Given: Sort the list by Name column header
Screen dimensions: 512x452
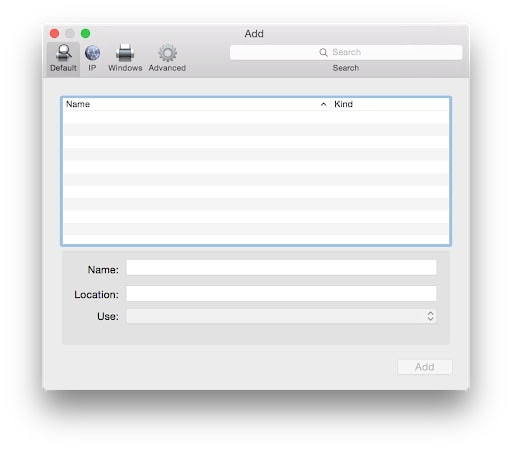Looking at the screenshot, I should (x=78, y=104).
